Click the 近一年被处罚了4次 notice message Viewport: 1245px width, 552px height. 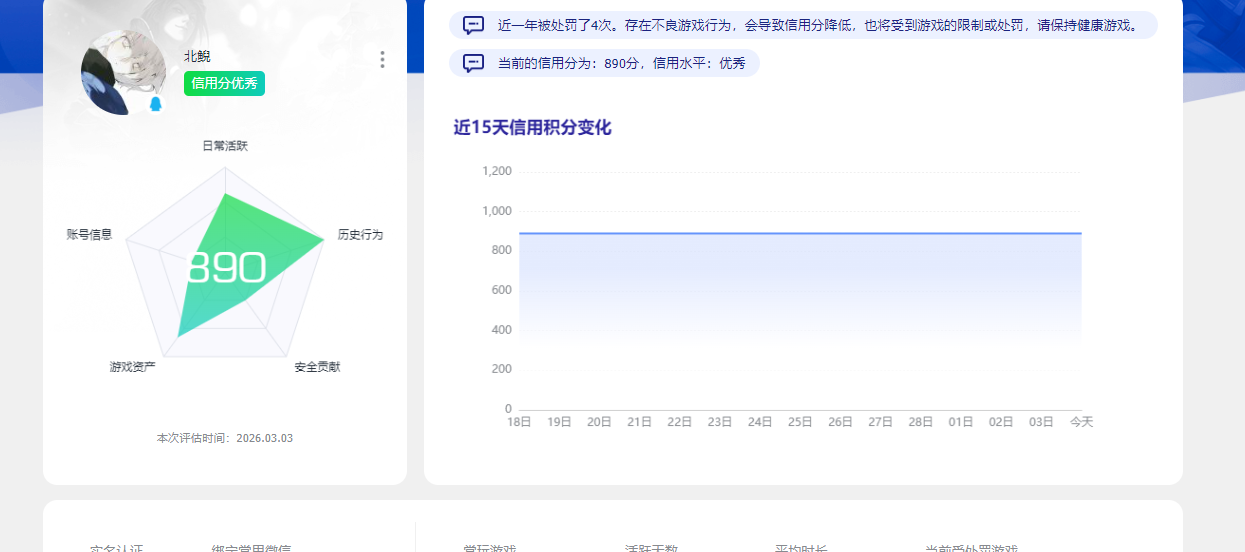click(818, 25)
